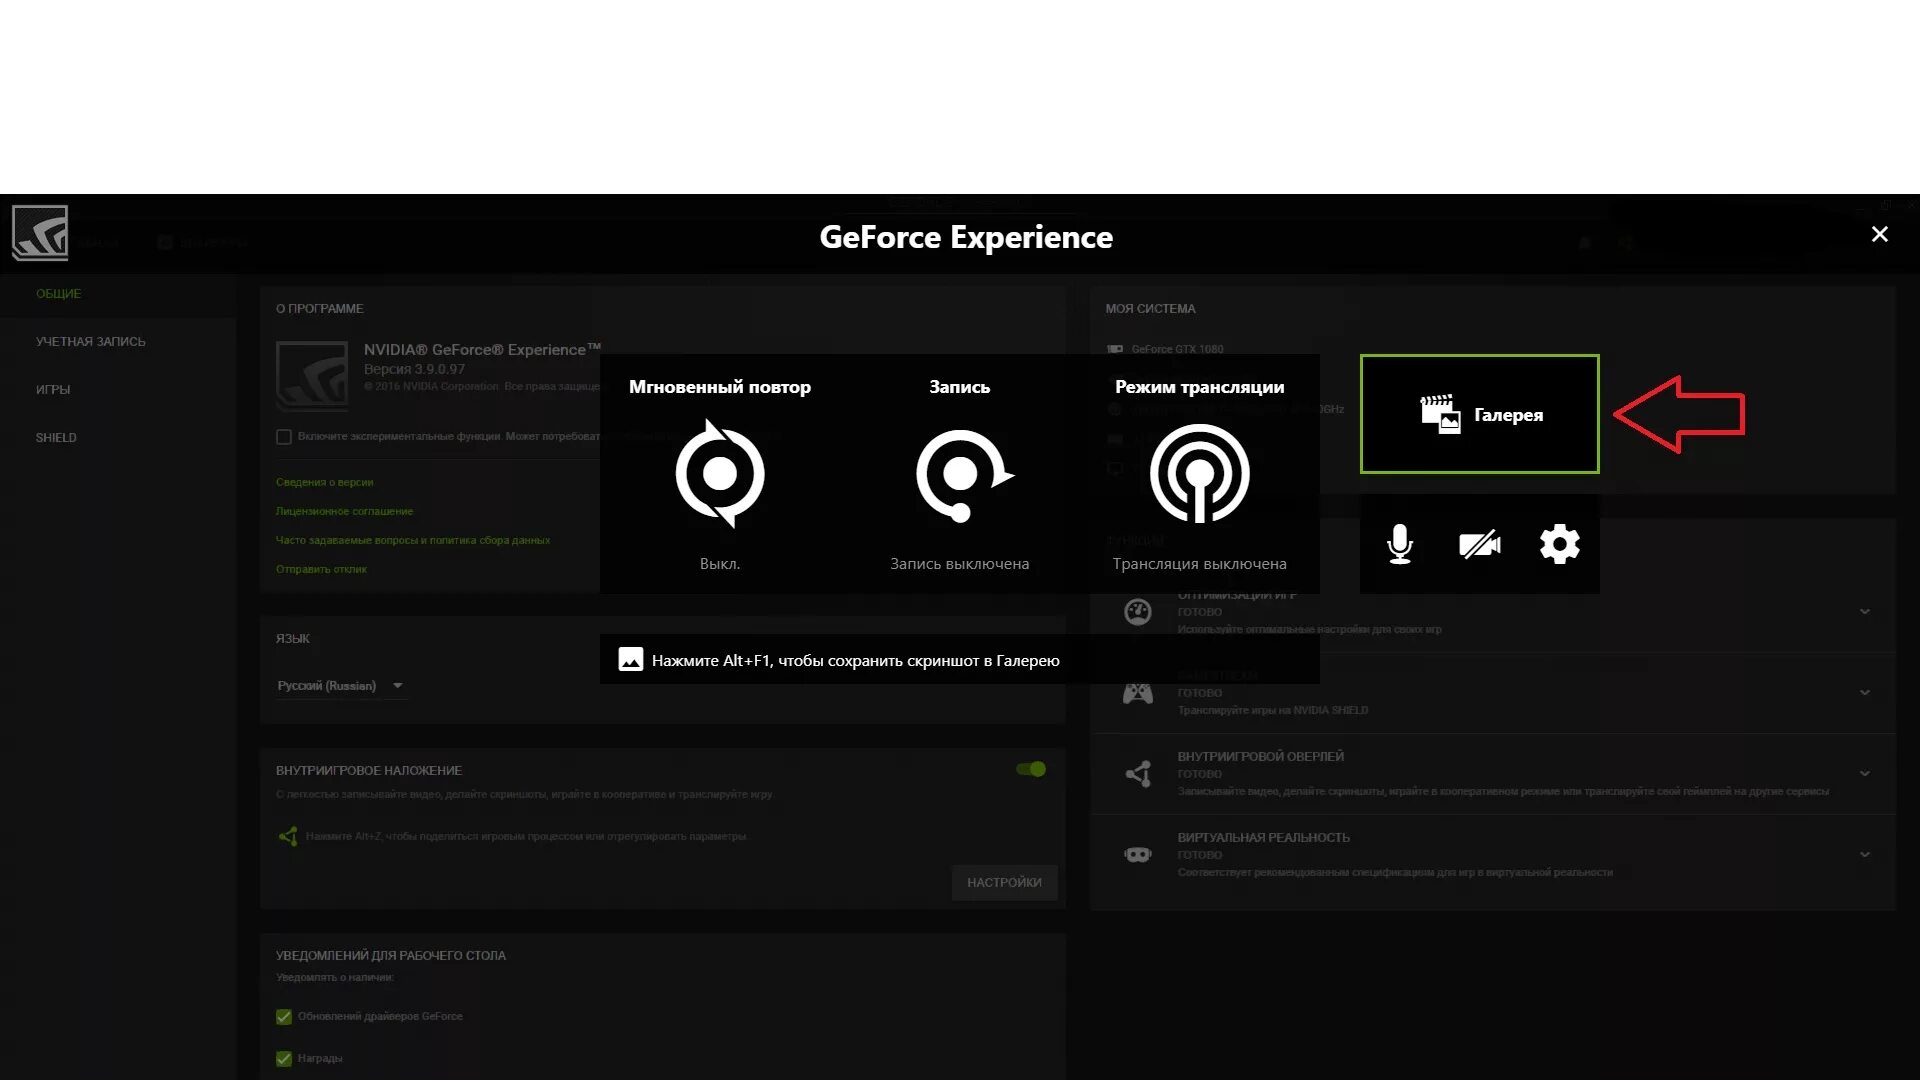Screen dimensions: 1920x1080
Task: Uncheck the Награды notification checkbox
Action: (x=284, y=1058)
